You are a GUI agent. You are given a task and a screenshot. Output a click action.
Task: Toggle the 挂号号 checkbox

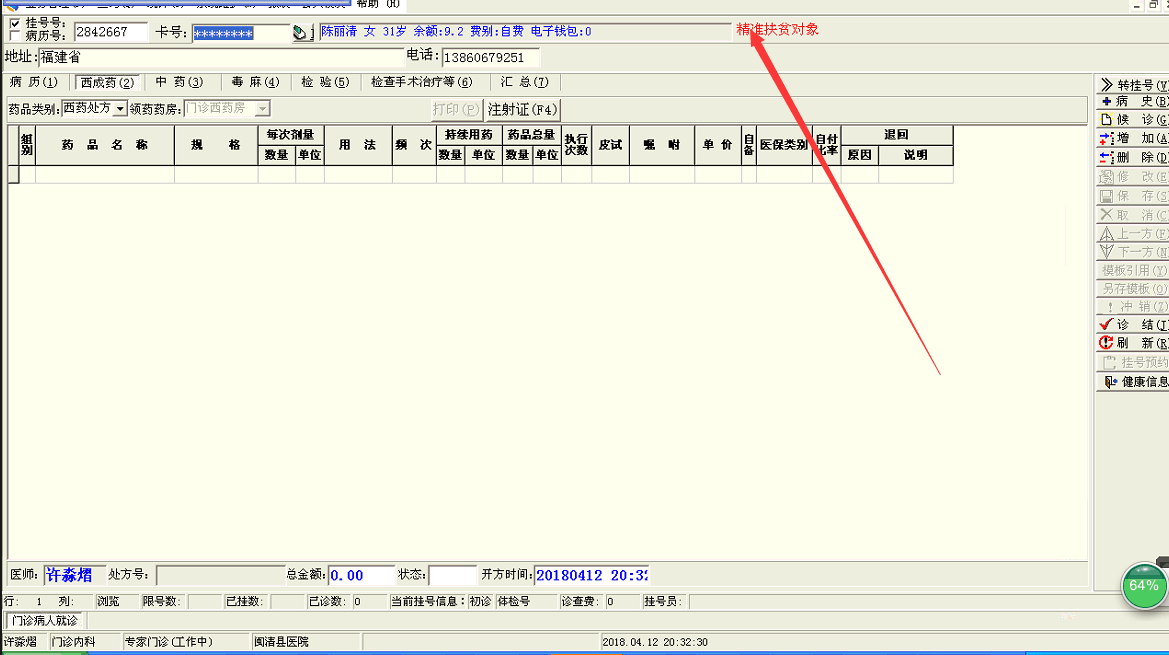pyautogui.click(x=14, y=23)
